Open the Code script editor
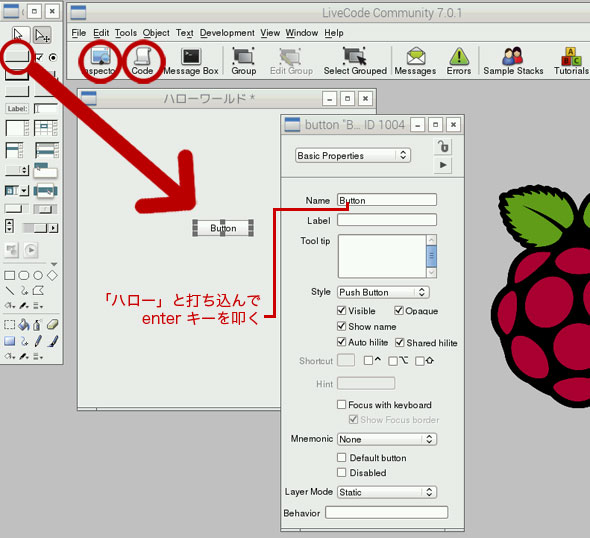The height and width of the screenshot is (538, 590). (142, 61)
